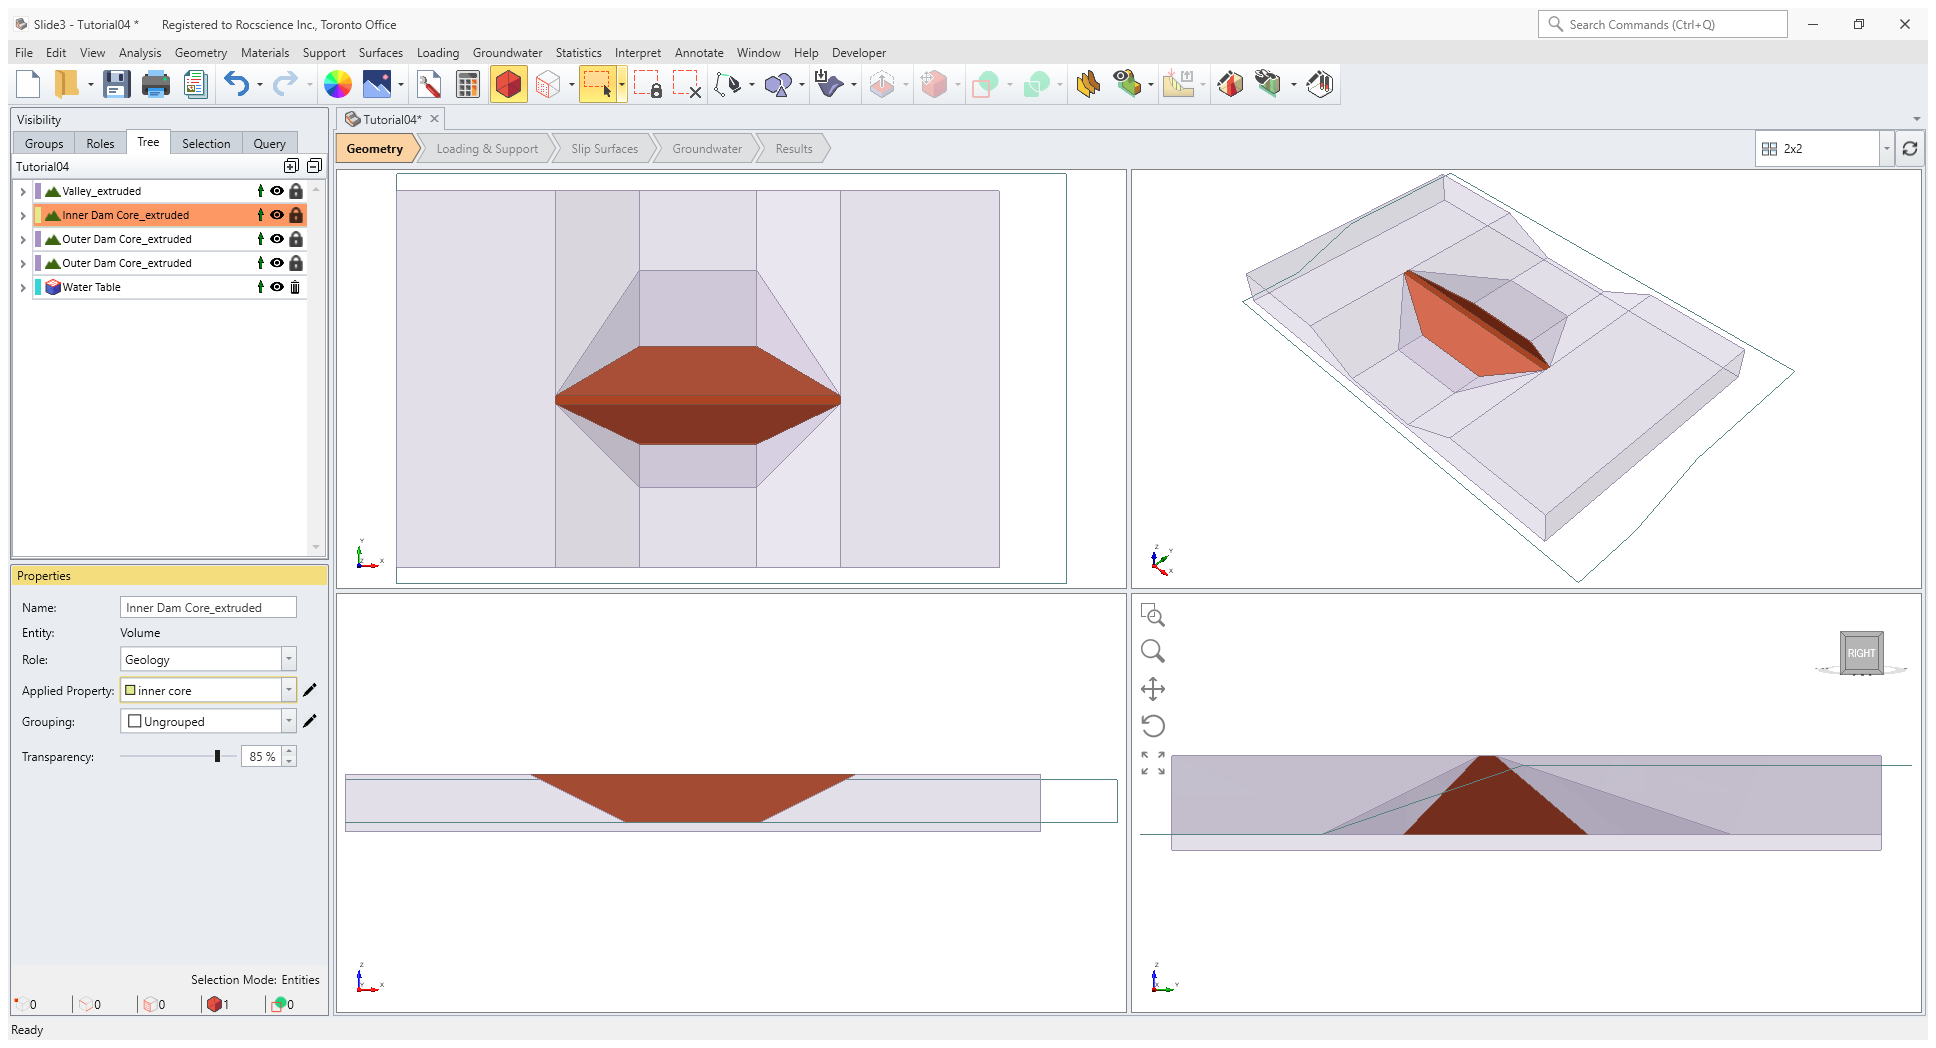Expand the Water Table tree node
The height and width of the screenshot is (1048, 1936).
tap(23, 287)
